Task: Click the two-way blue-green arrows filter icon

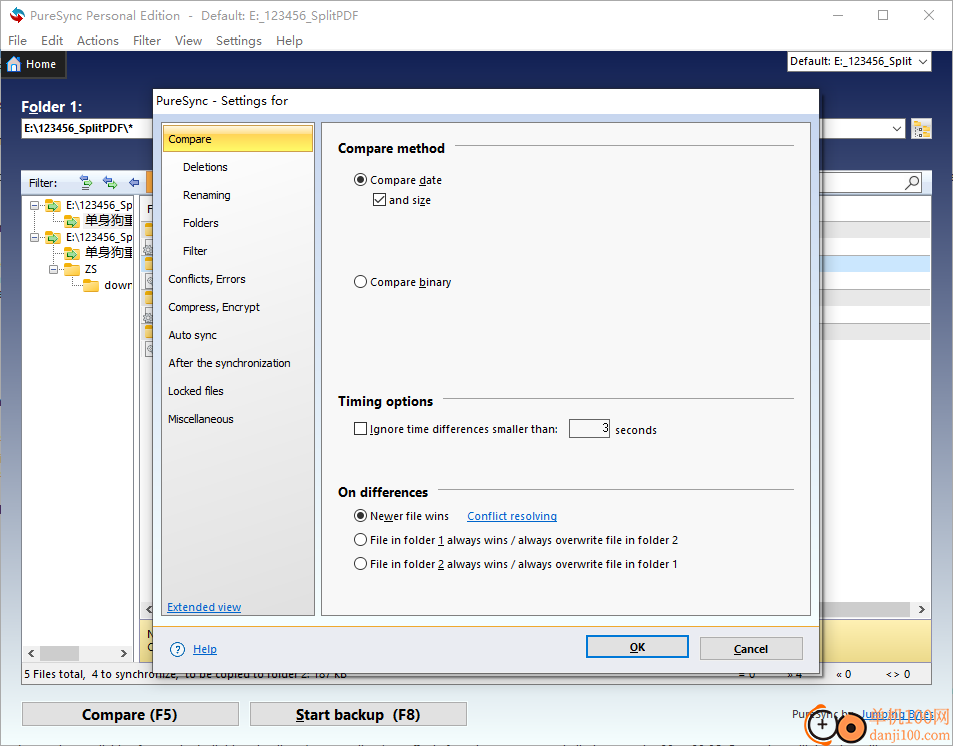Action: click(110, 182)
